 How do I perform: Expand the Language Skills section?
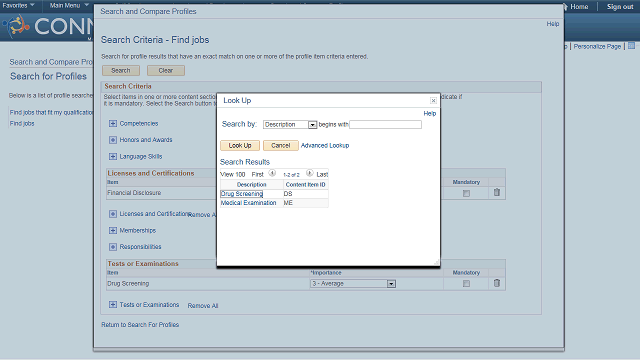pyautogui.click(x=113, y=156)
